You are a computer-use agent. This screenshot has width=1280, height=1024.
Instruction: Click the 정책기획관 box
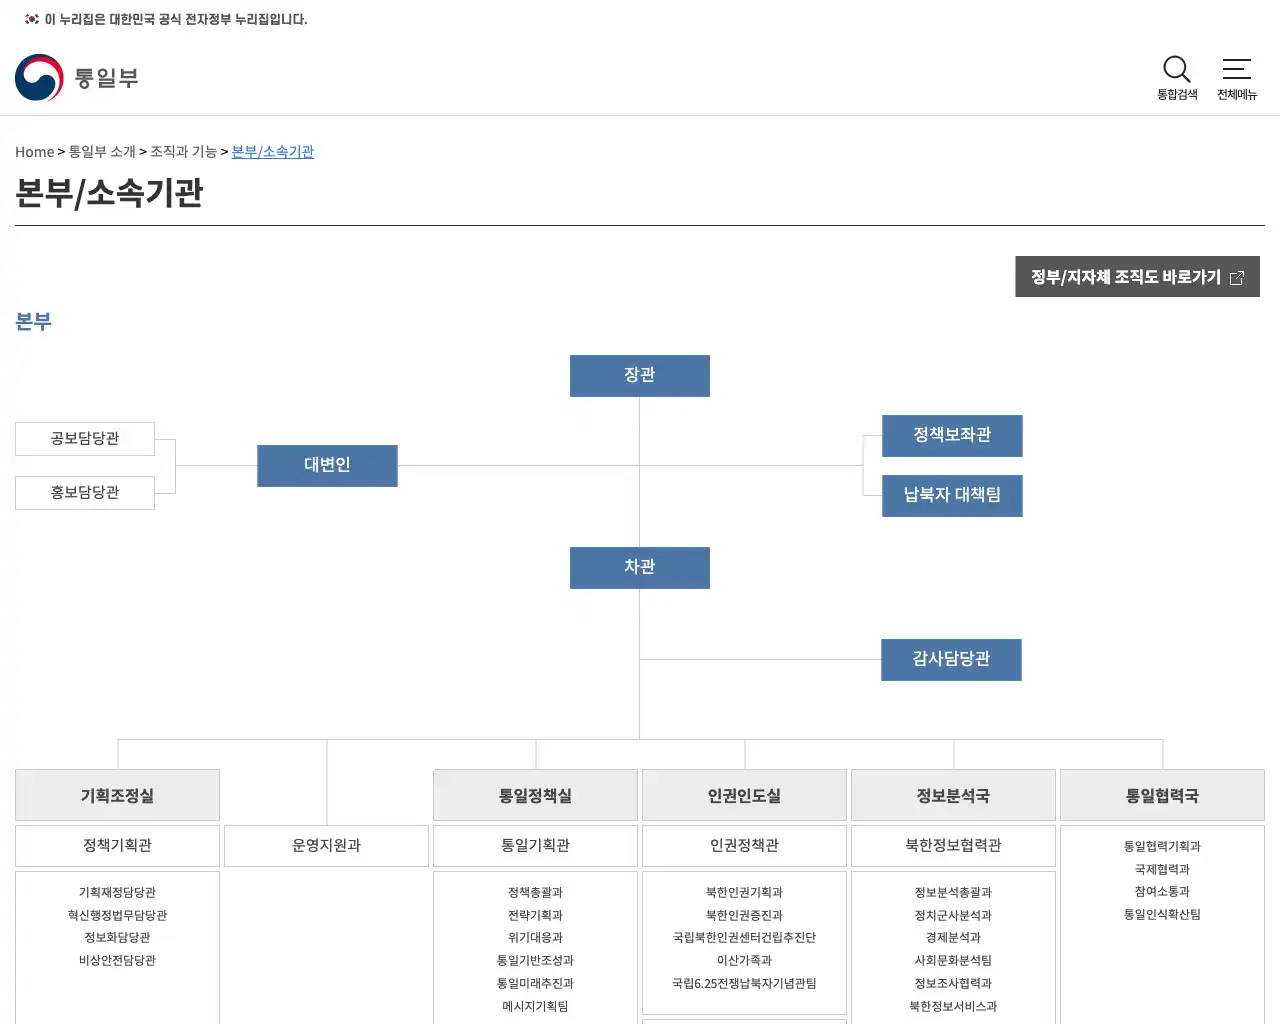point(117,846)
